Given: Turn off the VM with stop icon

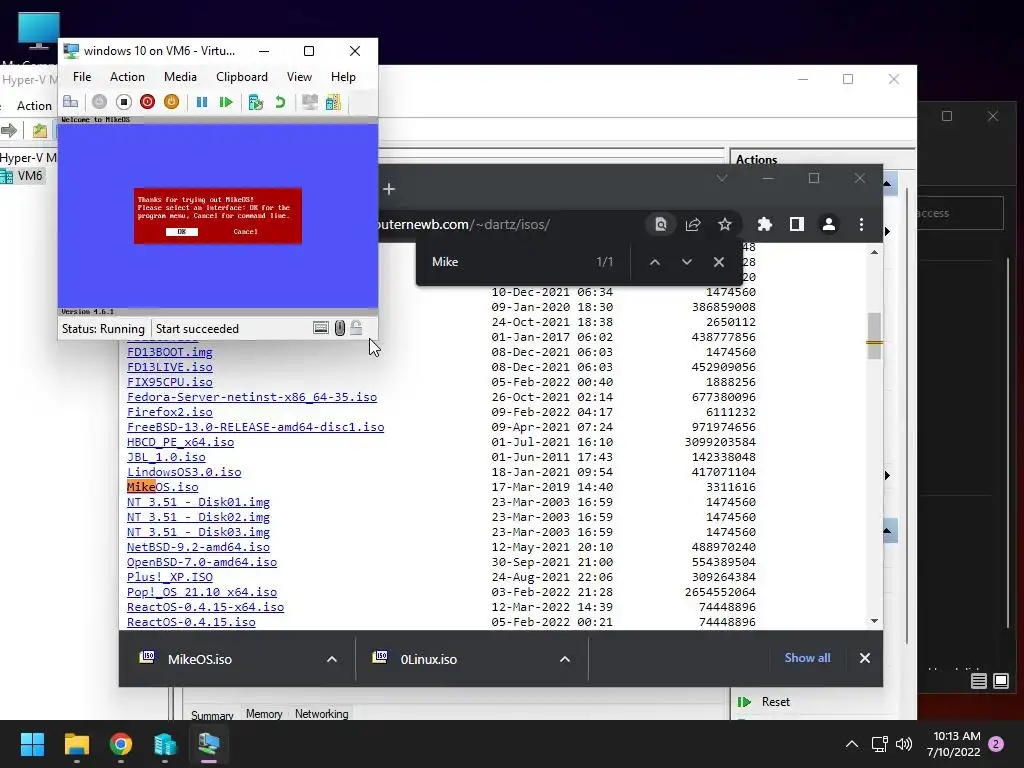Looking at the screenshot, I should coord(123,102).
